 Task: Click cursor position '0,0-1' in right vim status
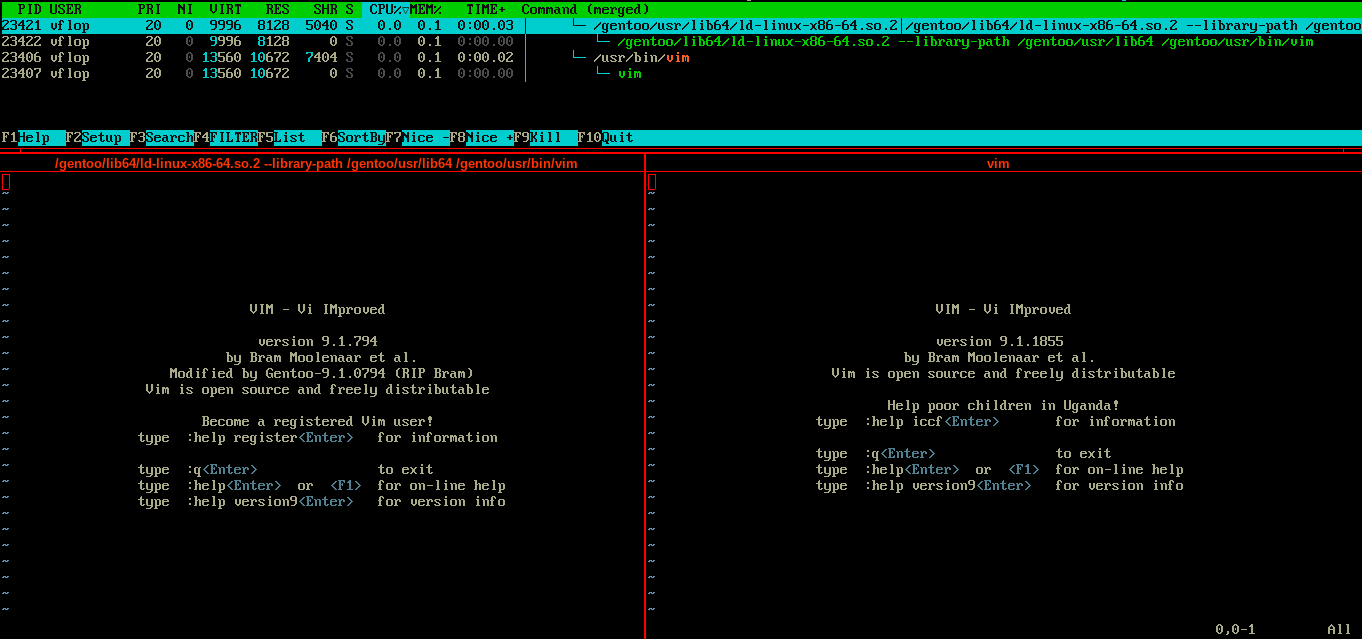click(1235, 629)
